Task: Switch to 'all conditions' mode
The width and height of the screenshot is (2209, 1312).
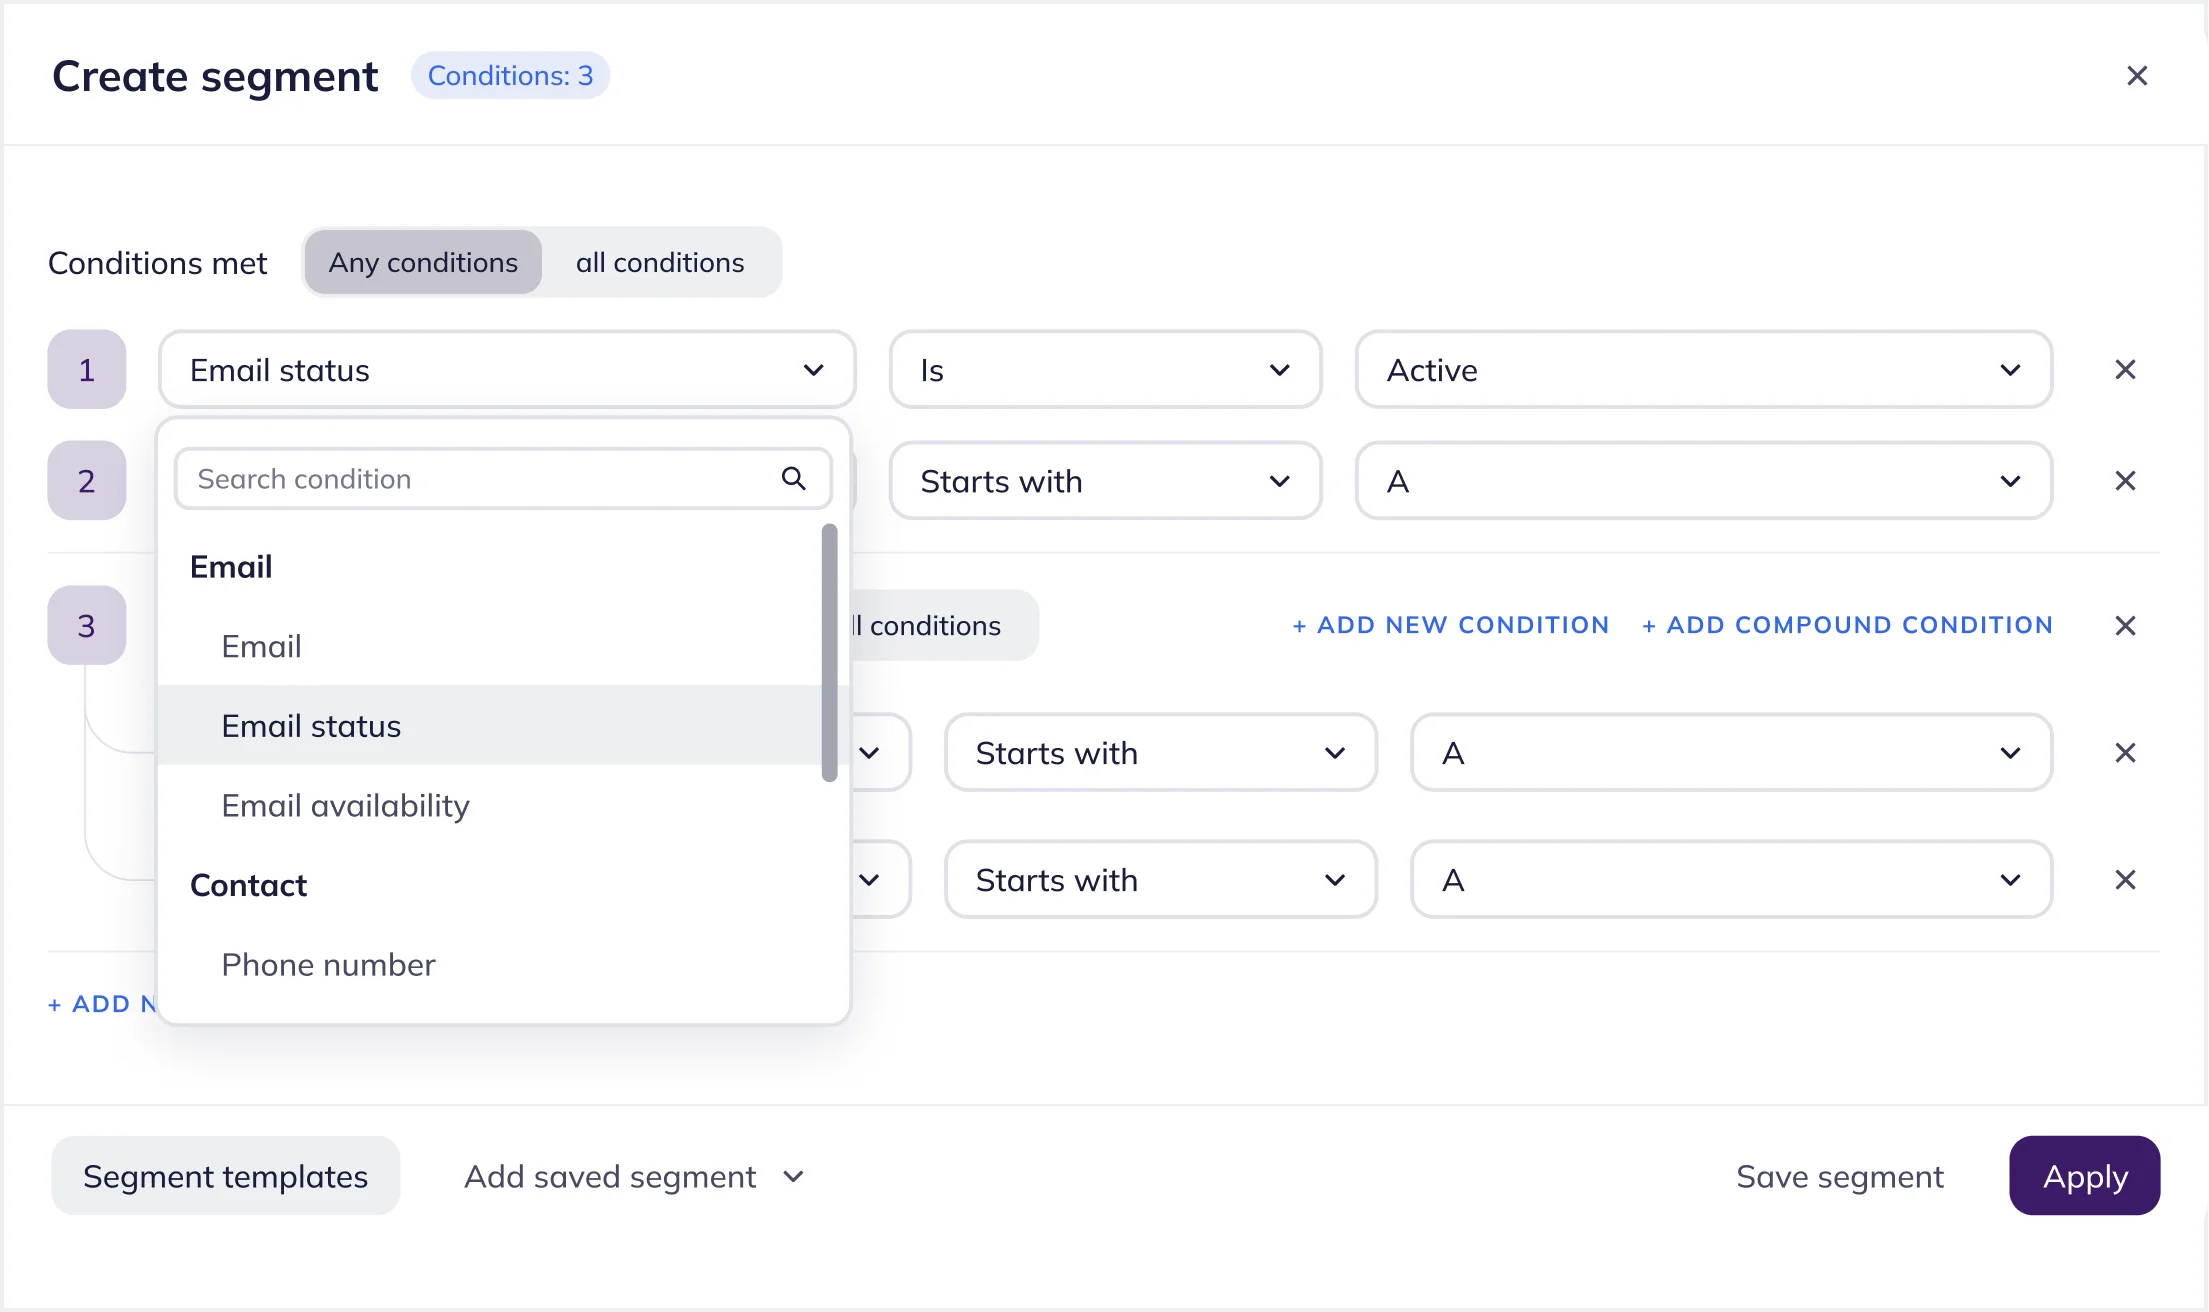Action: pos(660,262)
